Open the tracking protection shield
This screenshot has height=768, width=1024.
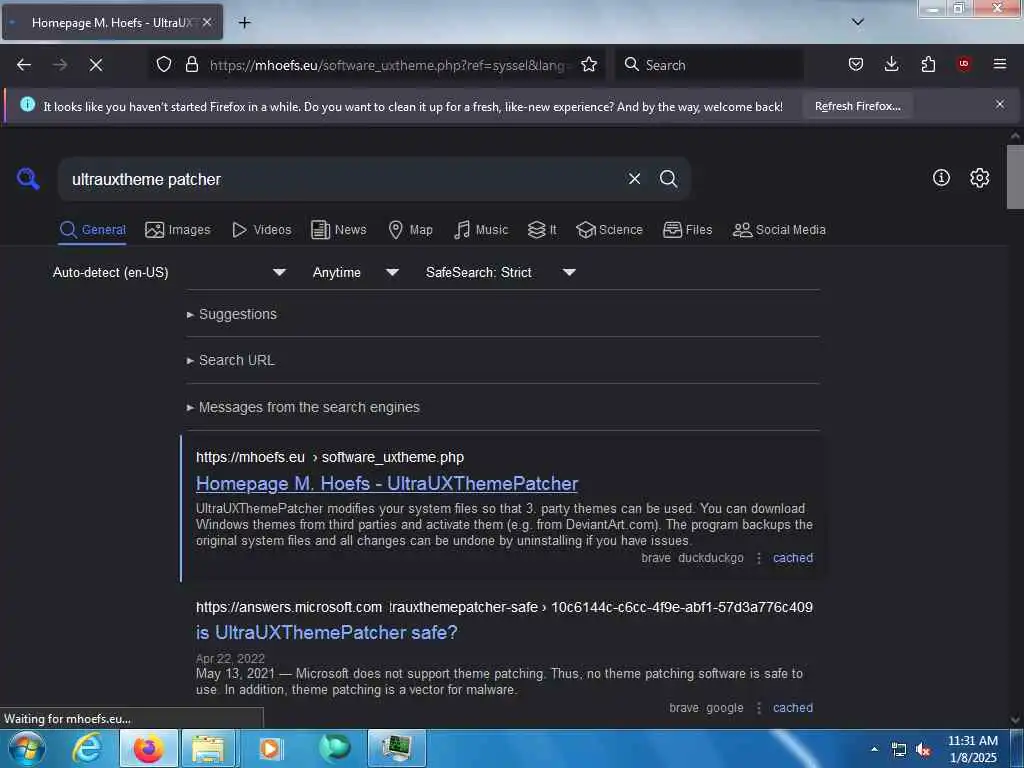pos(164,64)
